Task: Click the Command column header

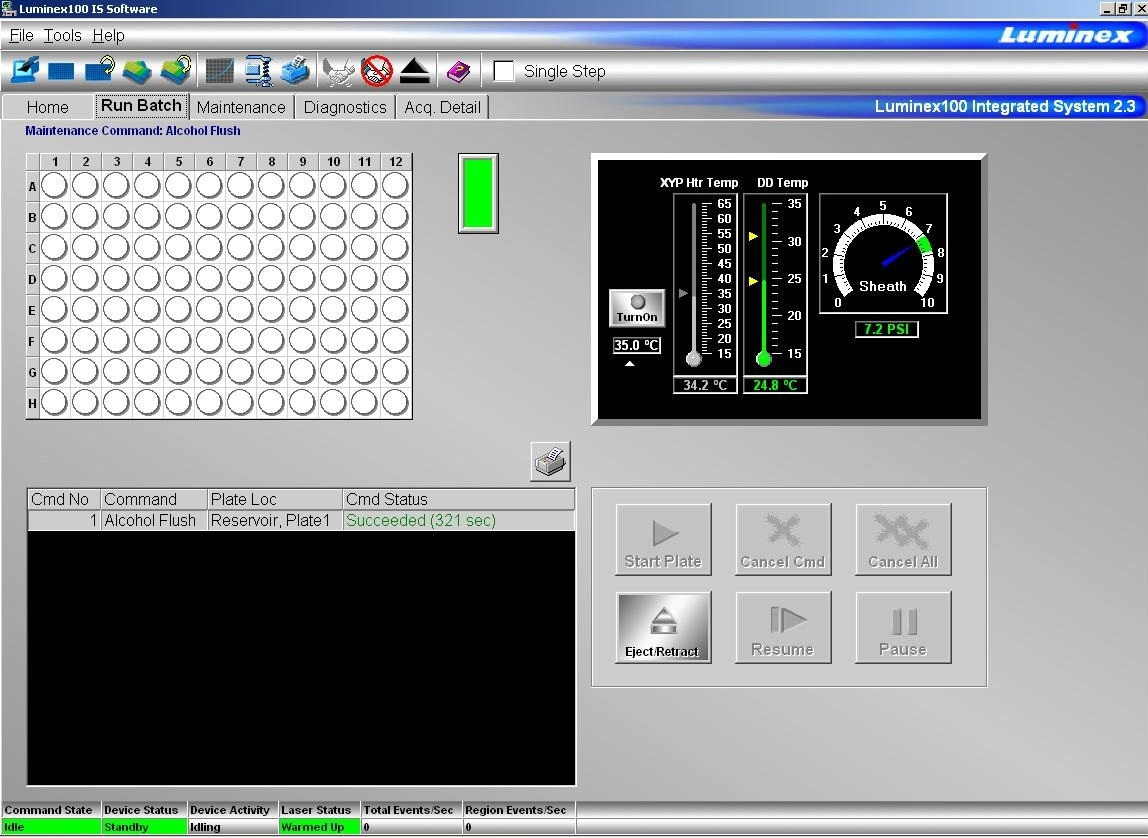Action: click(154, 499)
